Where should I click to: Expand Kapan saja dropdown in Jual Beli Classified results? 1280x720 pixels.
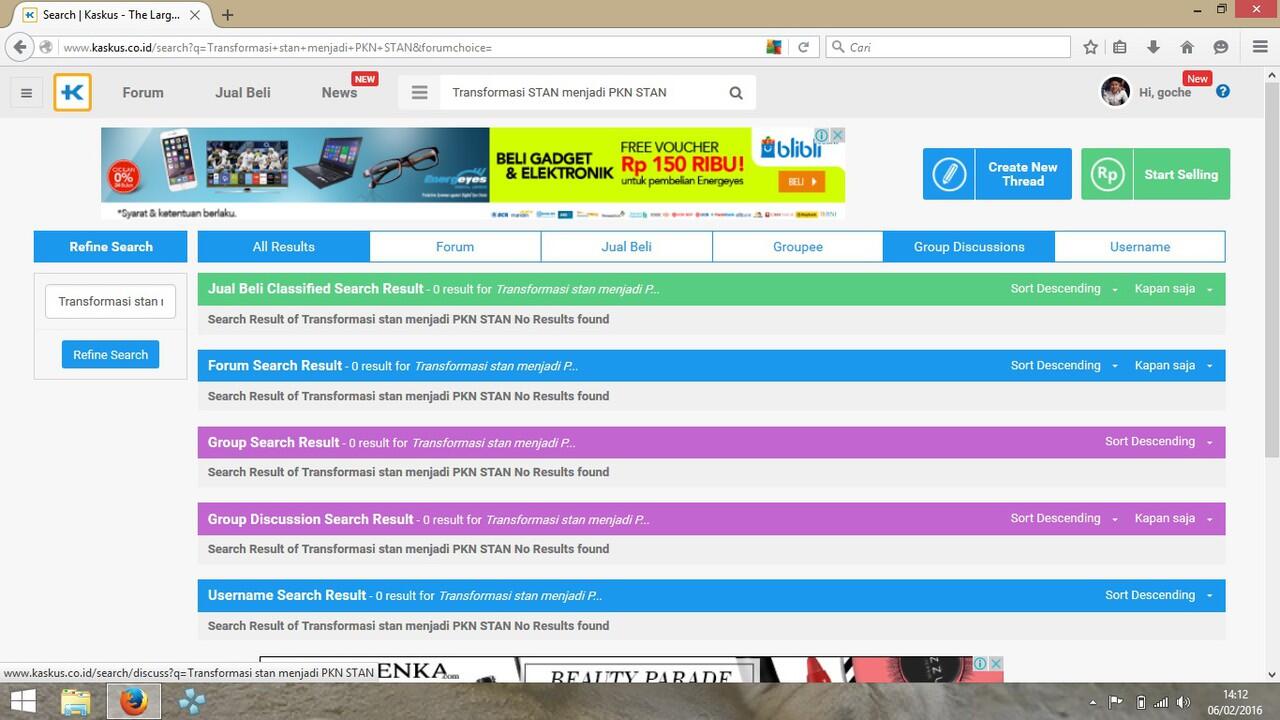(1173, 289)
